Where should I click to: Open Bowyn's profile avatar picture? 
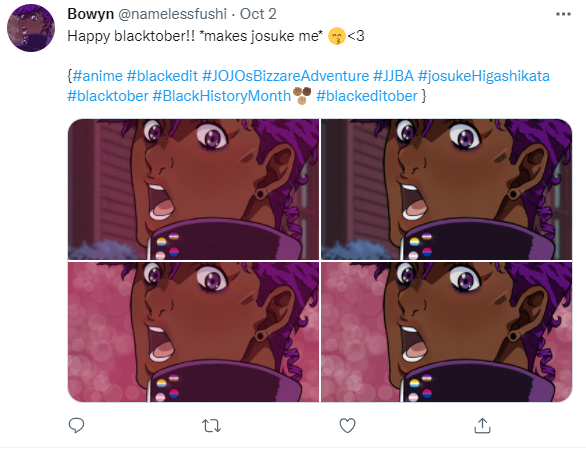pyautogui.click(x=31, y=28)
